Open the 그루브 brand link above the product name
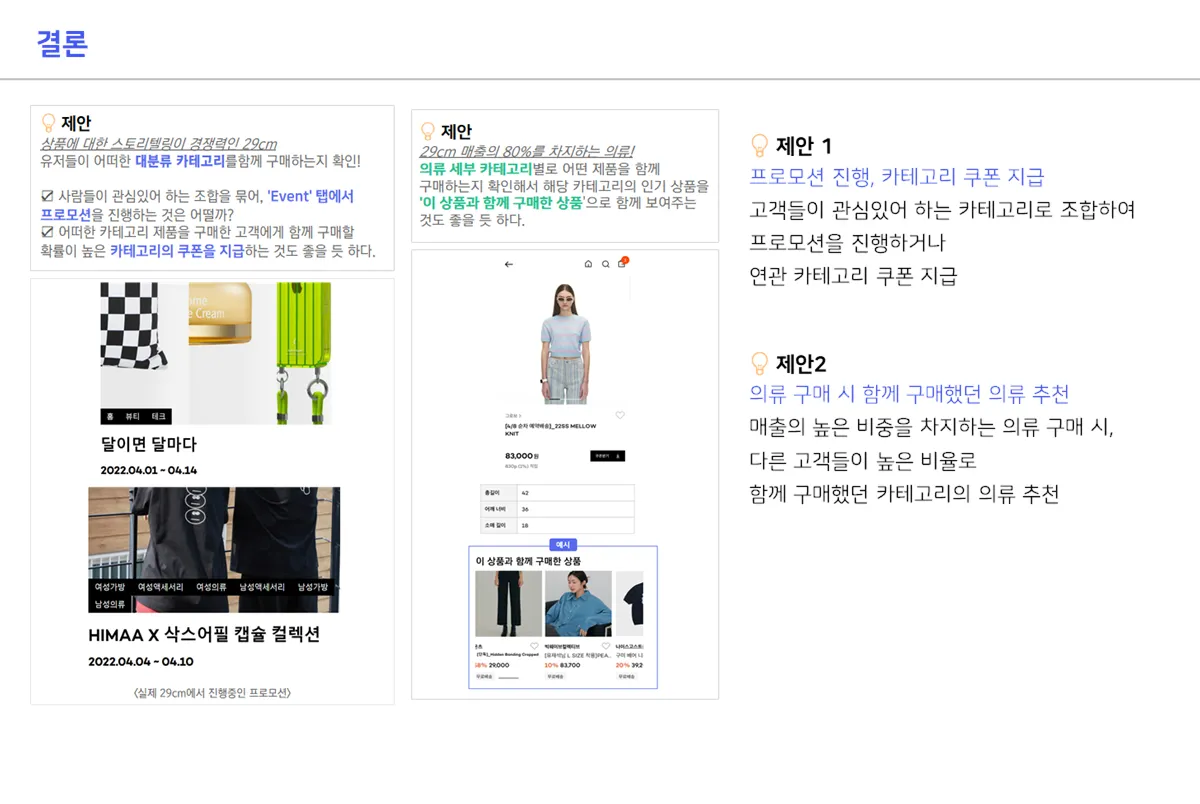Viewport: 1200px width, 804px height. (x=511, y=417)
